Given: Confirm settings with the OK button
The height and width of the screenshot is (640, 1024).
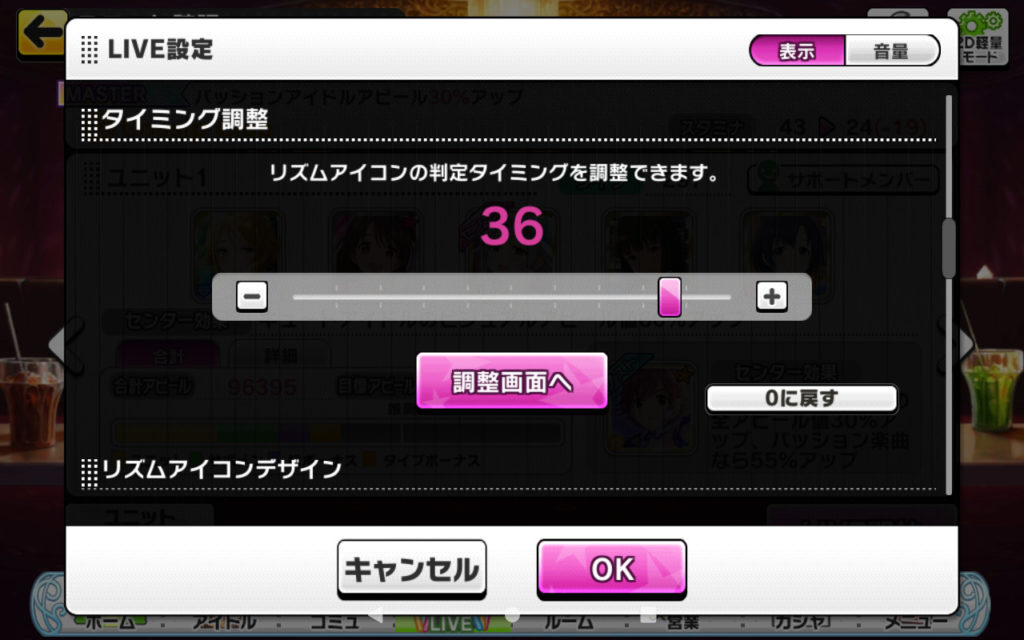Looking at the screenshot, I should click(x=612, y=569).
